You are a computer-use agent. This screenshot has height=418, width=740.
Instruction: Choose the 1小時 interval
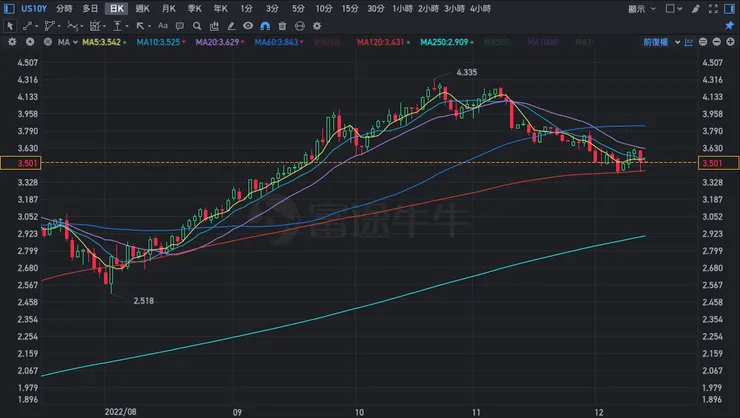[x=403, y=8]
